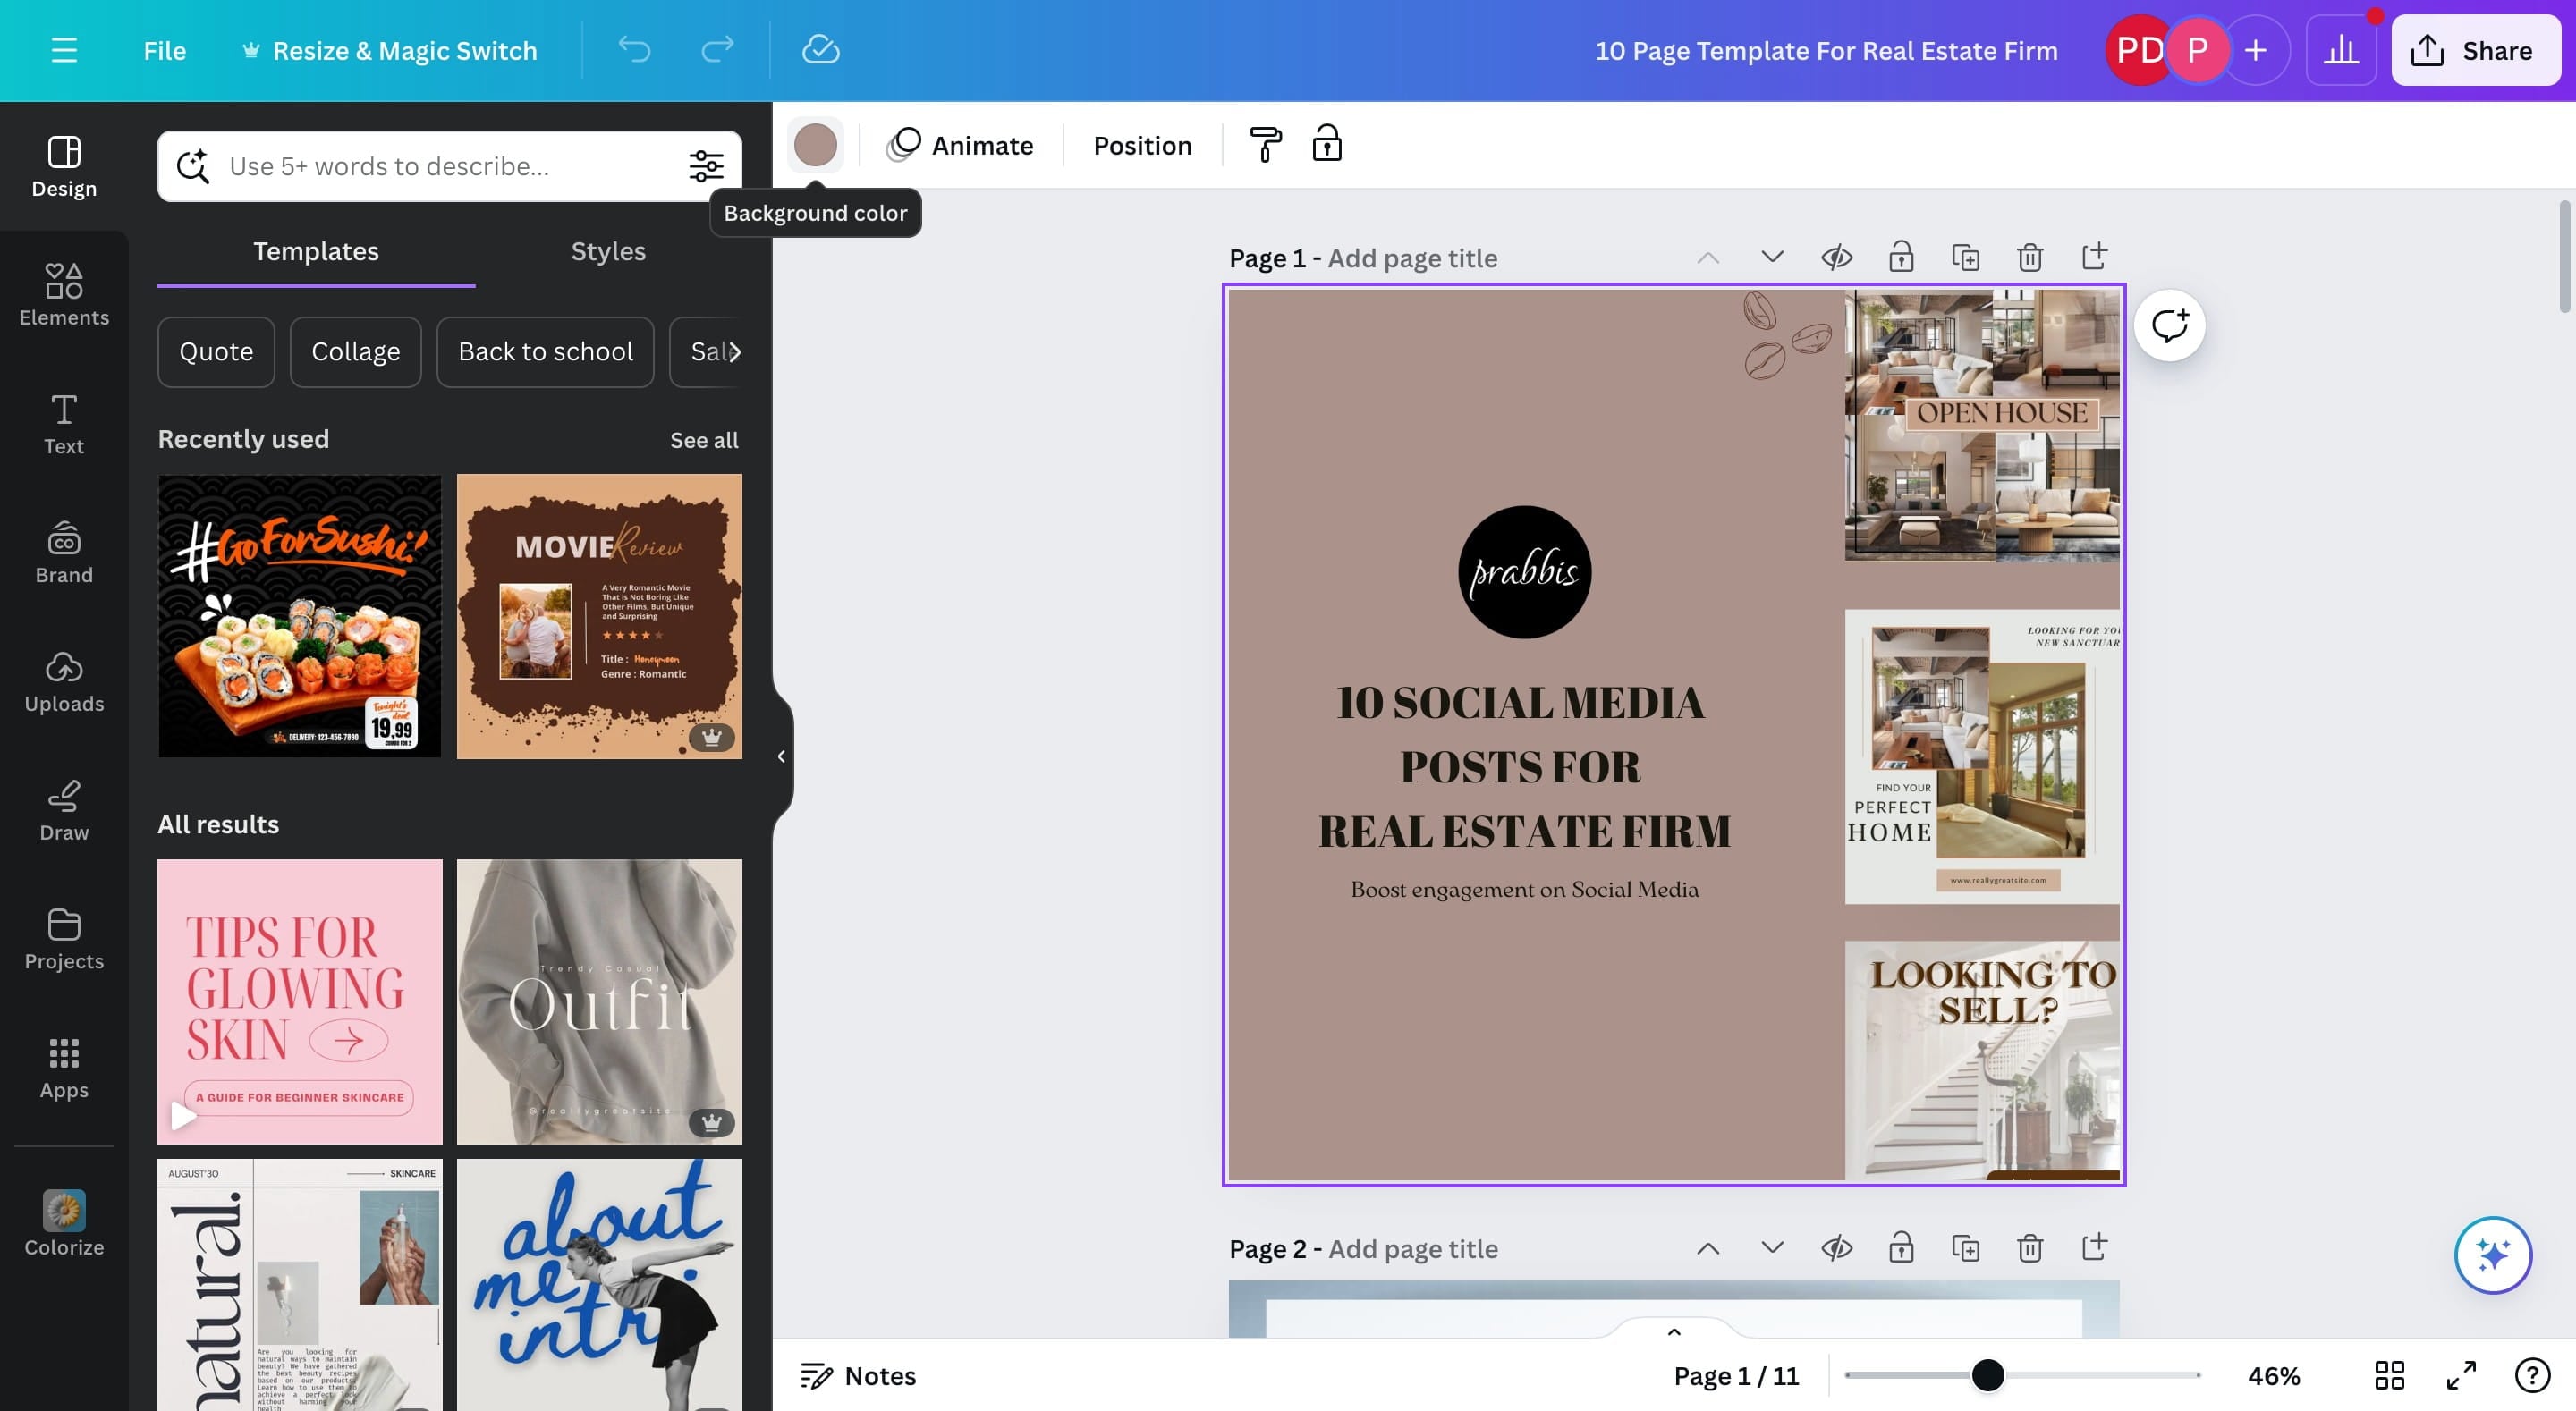The height and width of the screenshot is (1411, 2576).
Task: Hide Page 2 with the eye icon
Action: [x=1837, y=1248]
